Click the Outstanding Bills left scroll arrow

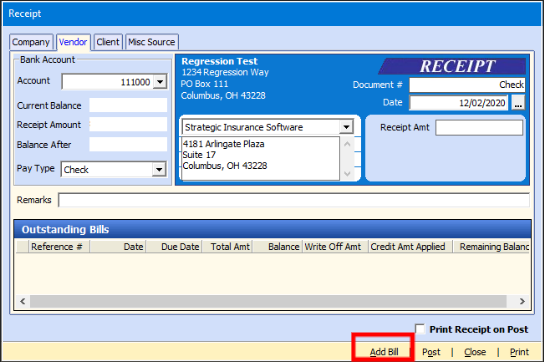pos(23,301)
